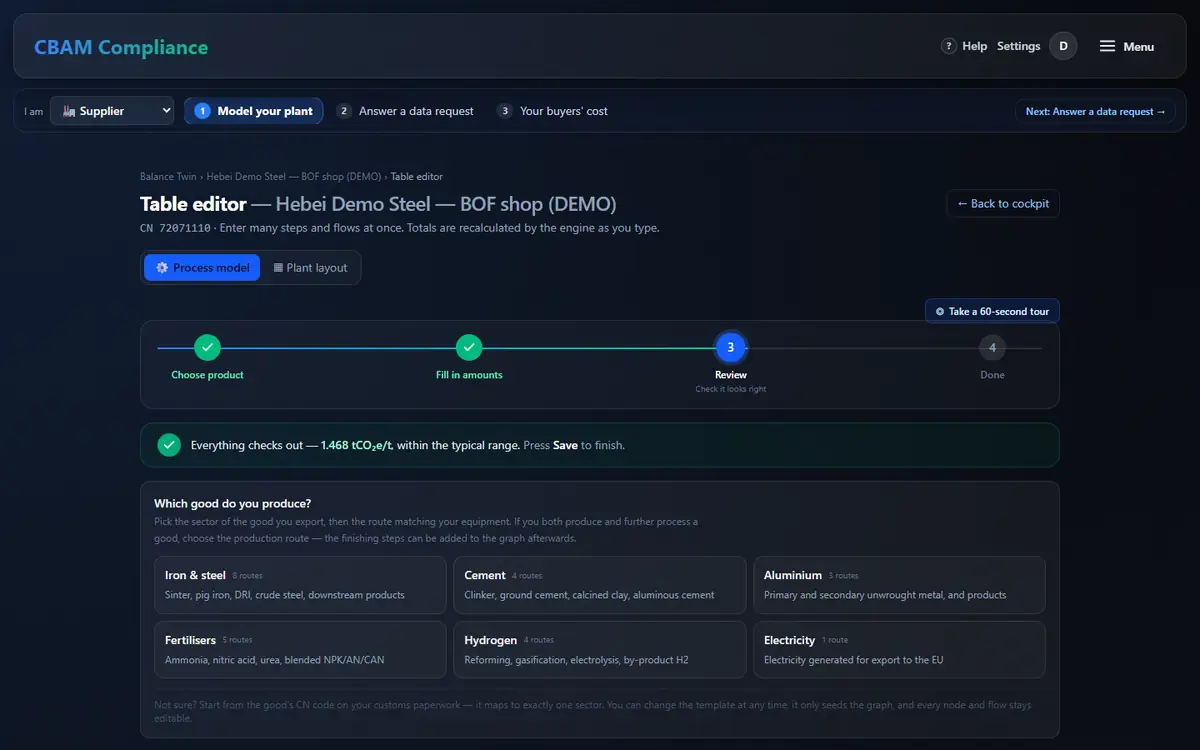Click the green Choose product checkmark

pos(207,348)
